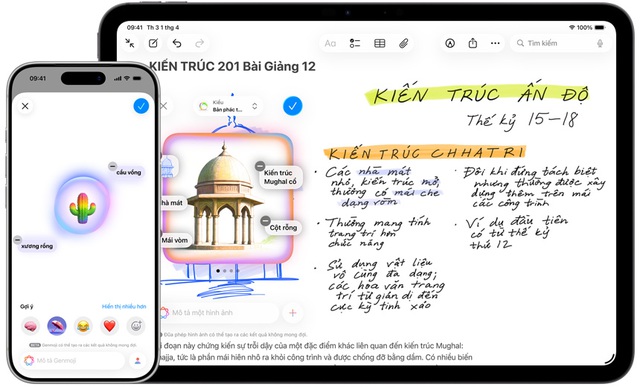Tap the page indicator dots under image
The height and width of the screenshot is (387, 640).
[x=227, y=271]
